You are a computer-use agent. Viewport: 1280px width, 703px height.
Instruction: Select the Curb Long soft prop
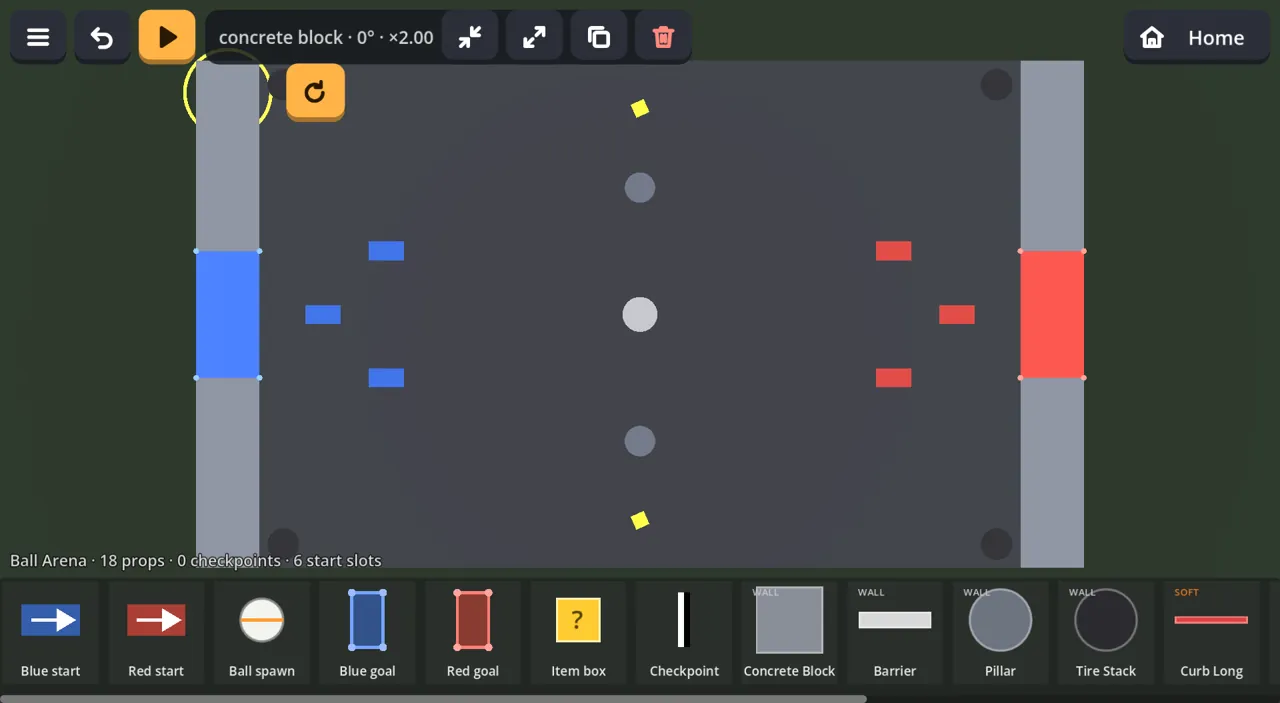point(1211,632)
